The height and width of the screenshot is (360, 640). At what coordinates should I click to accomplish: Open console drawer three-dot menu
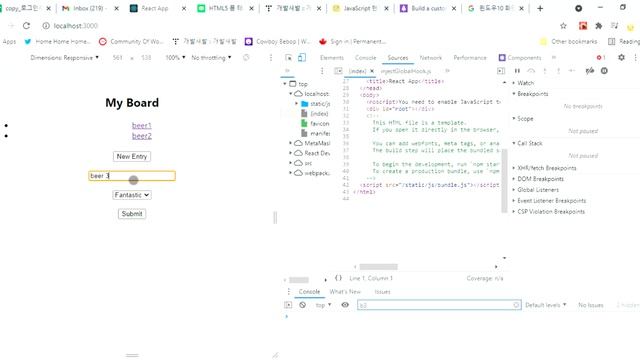289,291
